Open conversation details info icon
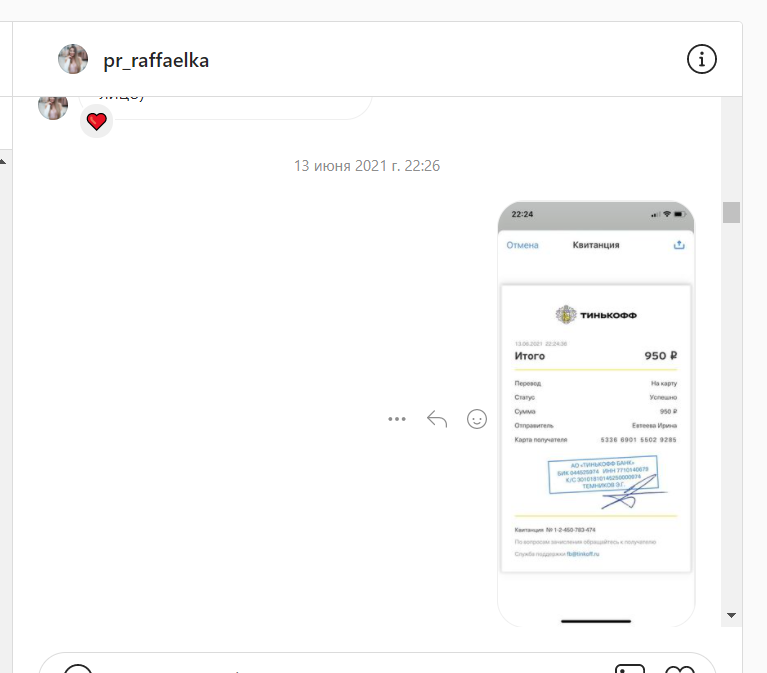 pos(701,60)
